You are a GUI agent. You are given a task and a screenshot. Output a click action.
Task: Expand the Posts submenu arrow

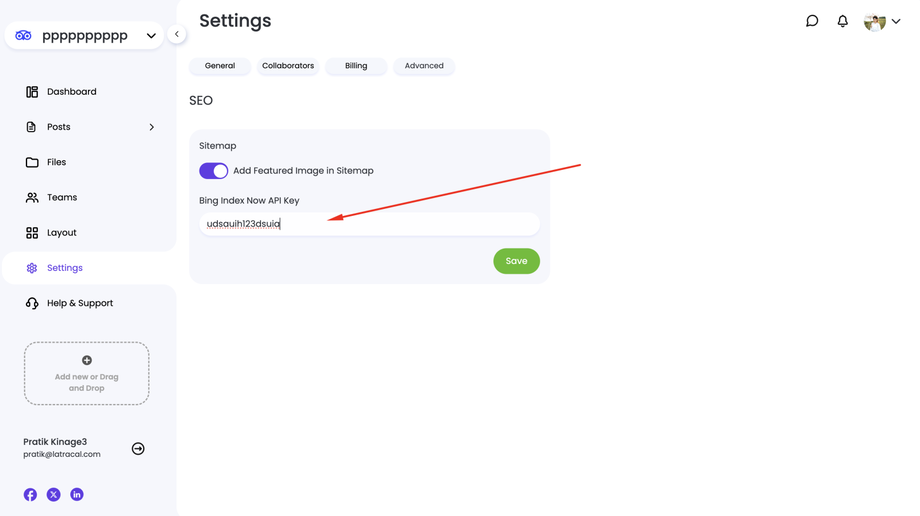click(x=152, y=127)
